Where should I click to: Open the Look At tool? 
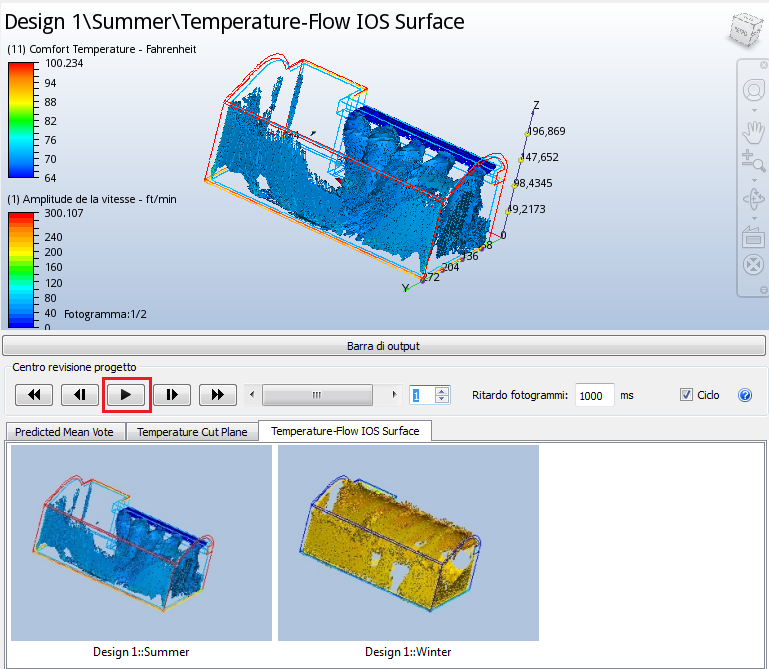[x=753, y=236]
